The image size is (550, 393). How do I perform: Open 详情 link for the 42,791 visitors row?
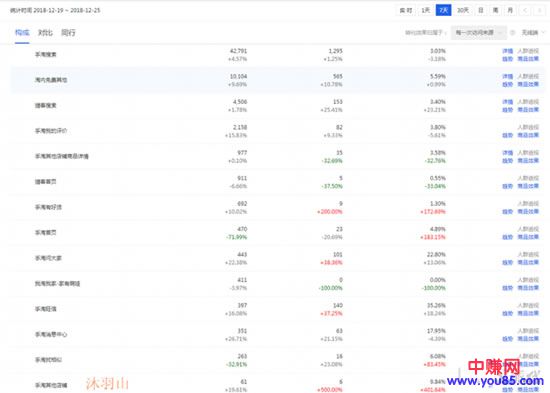pos(508,51)
